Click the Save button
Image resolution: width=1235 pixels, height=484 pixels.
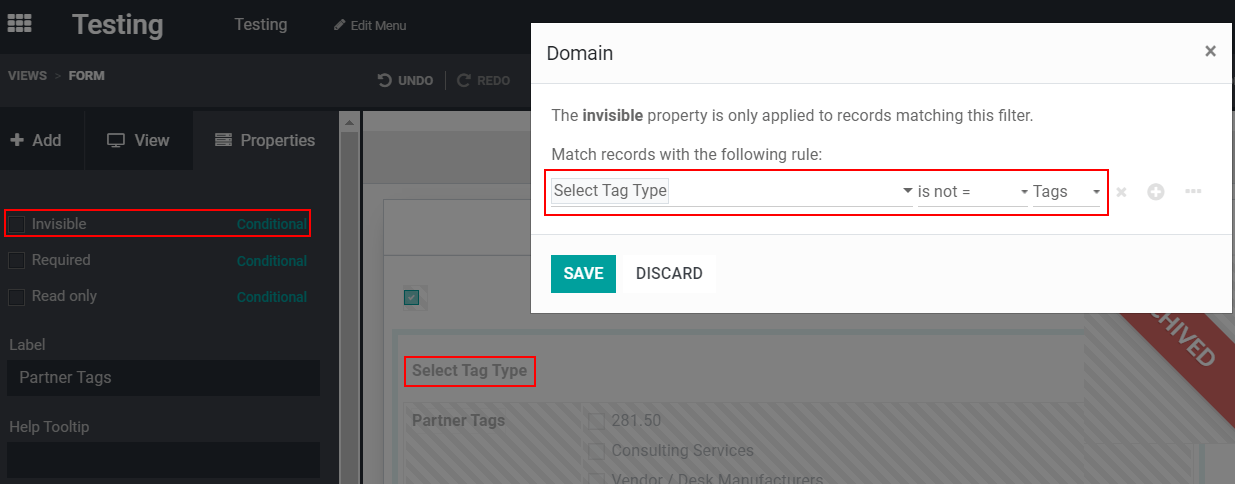(583, 273)
